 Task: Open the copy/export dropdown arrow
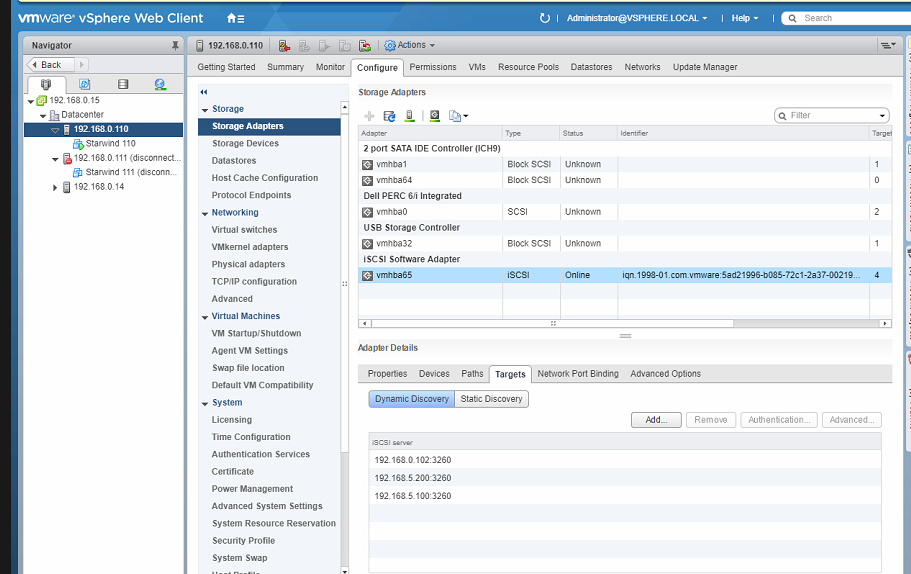465,116
